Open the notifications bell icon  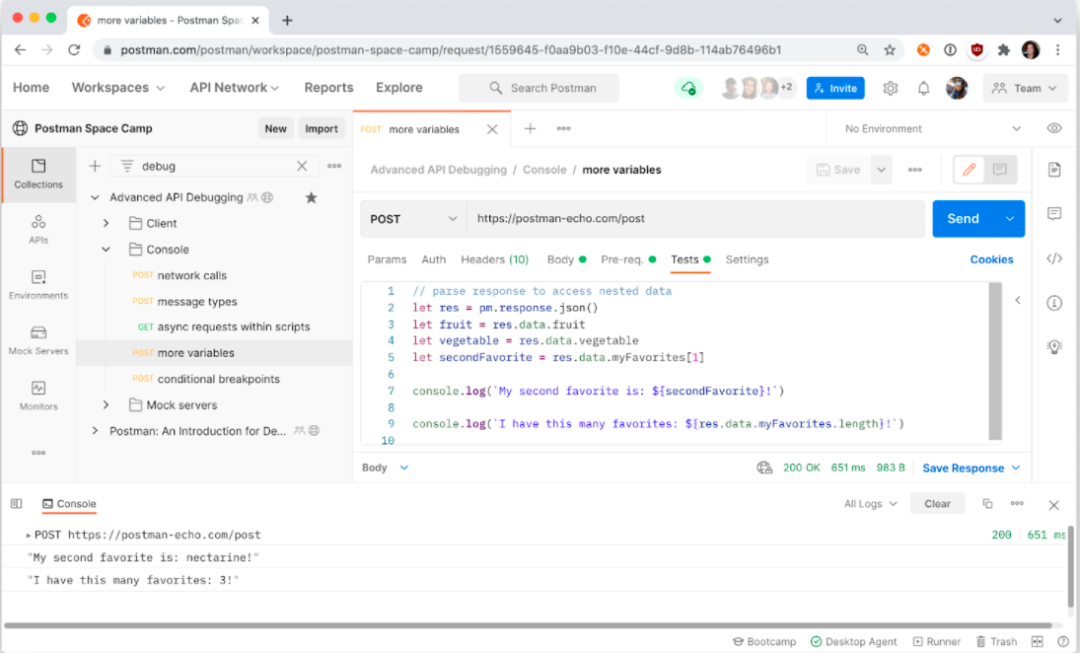point(924,88)
